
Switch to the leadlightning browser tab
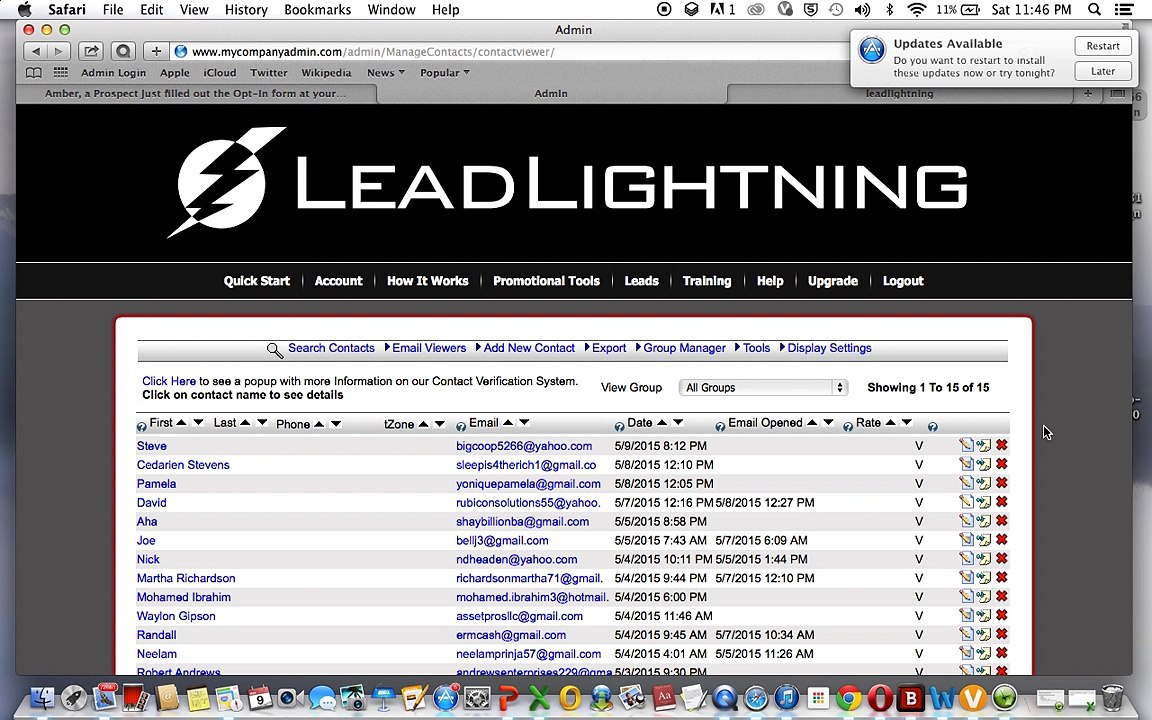pos(899,93)
